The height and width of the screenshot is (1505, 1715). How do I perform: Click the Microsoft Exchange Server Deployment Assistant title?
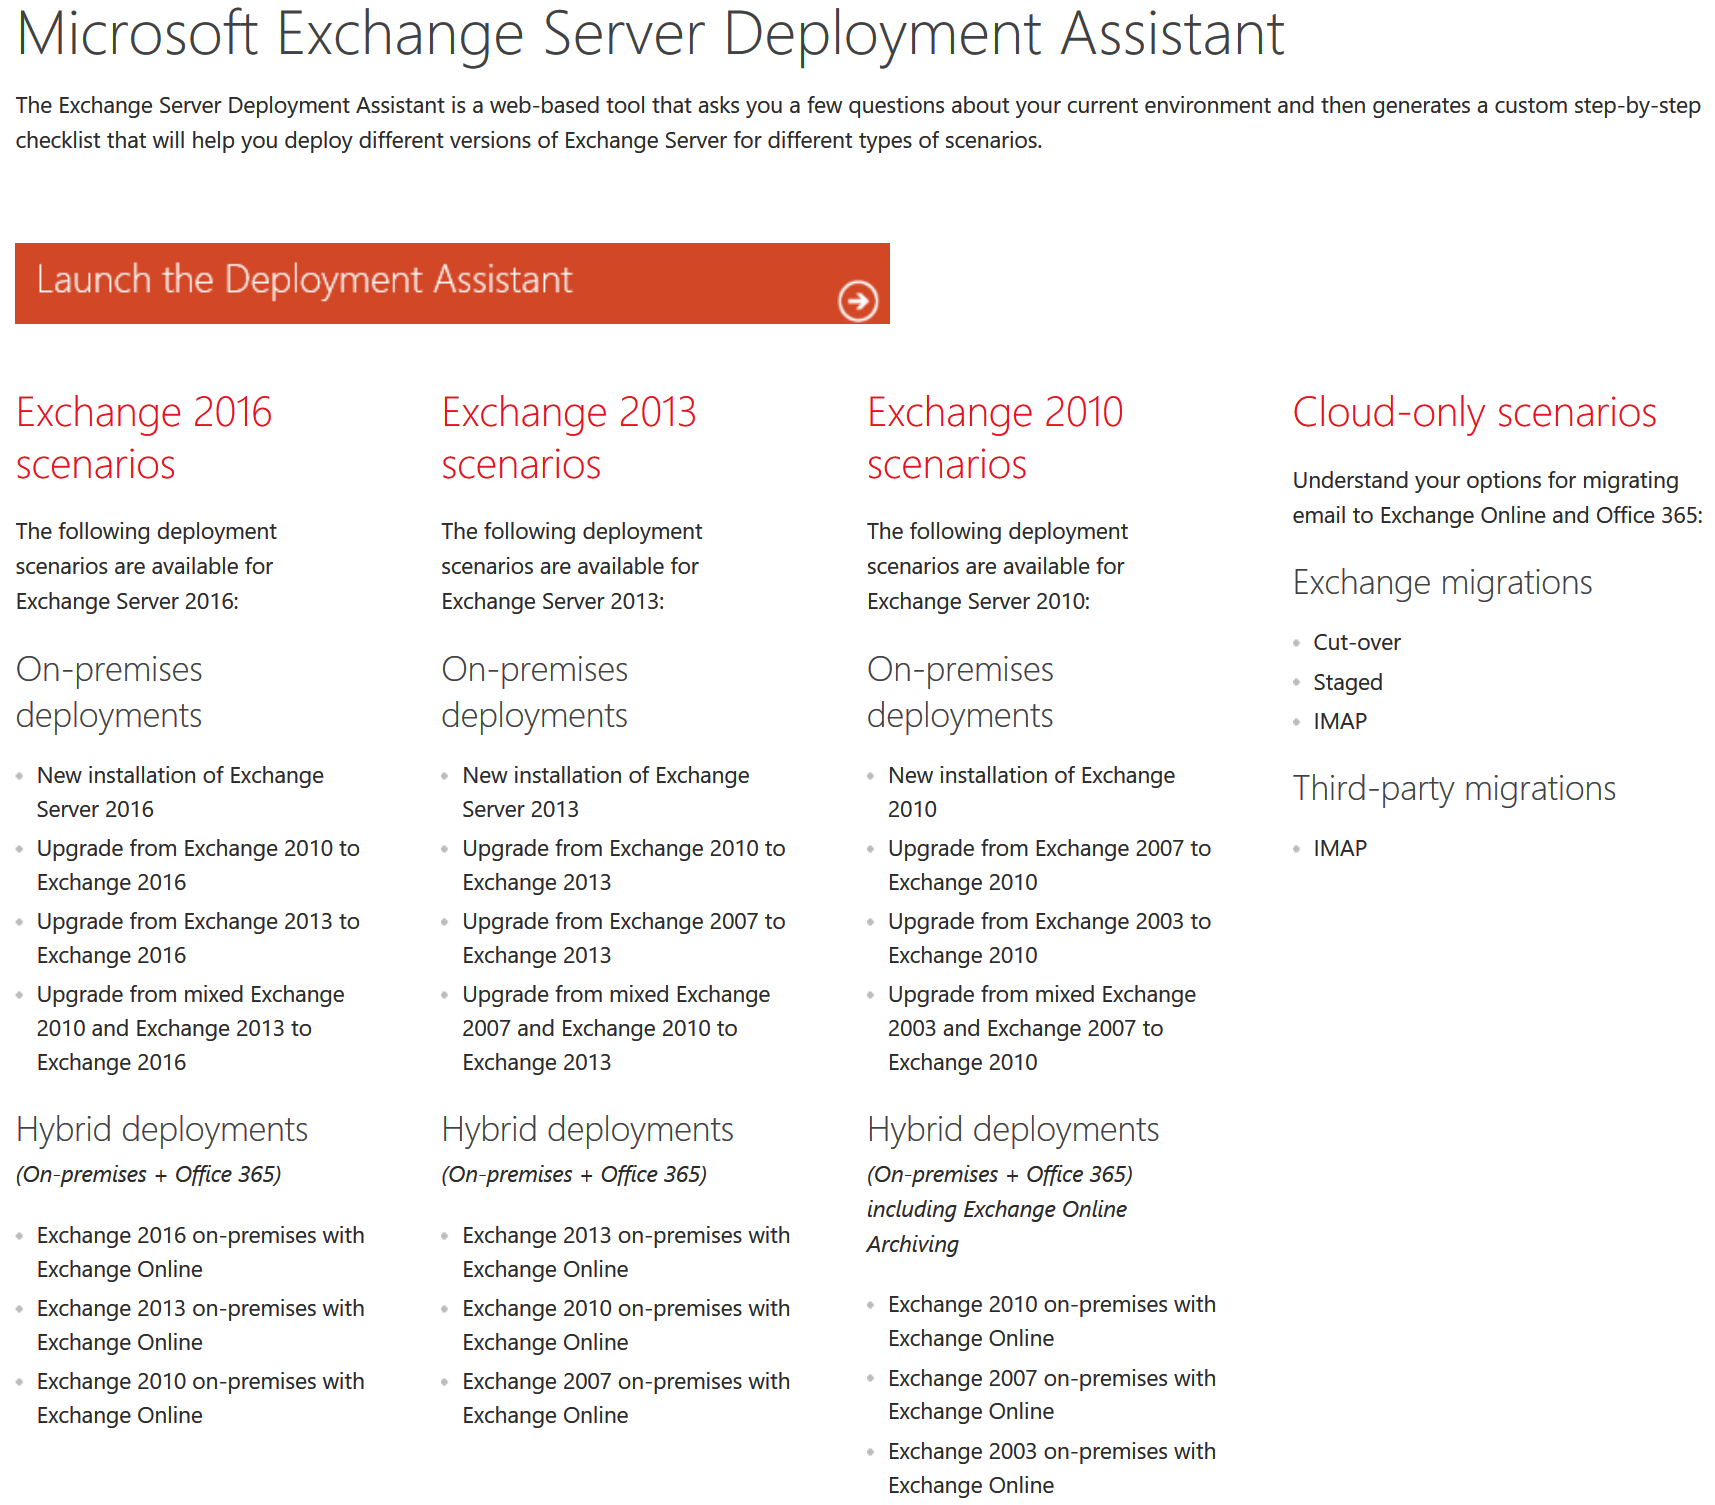click(650, 34)
